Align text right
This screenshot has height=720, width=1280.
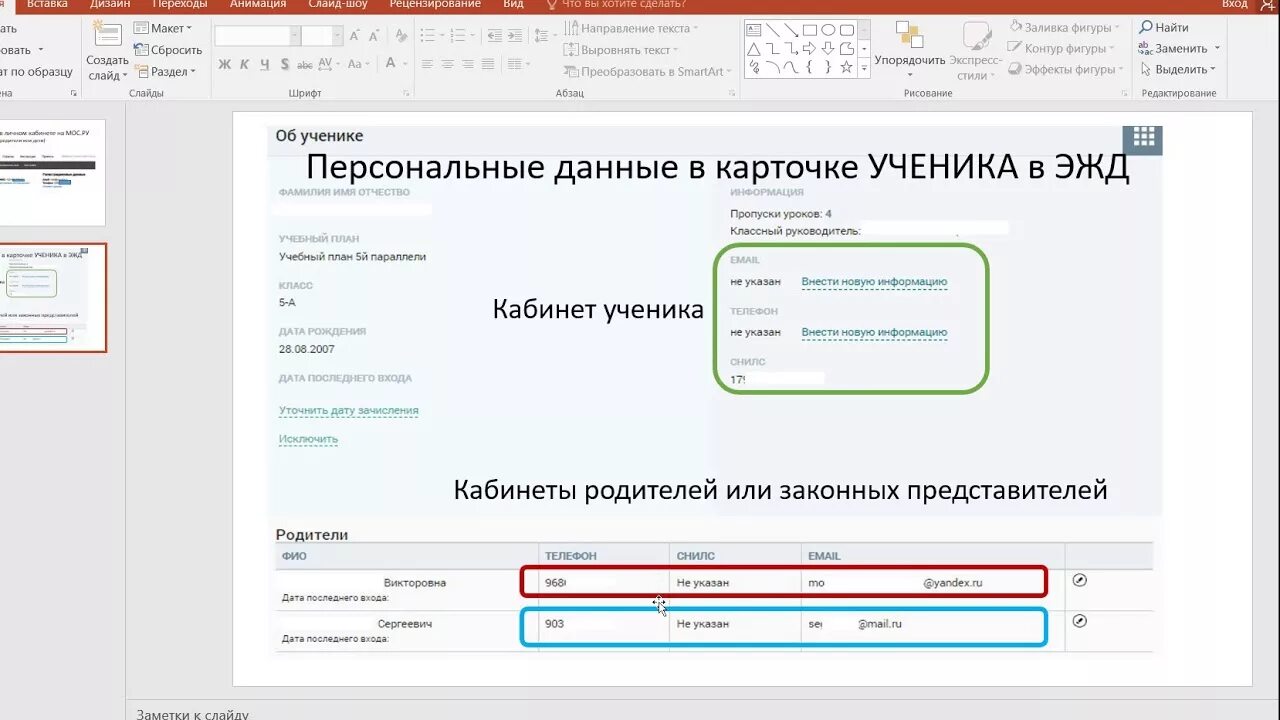point(467,64)
